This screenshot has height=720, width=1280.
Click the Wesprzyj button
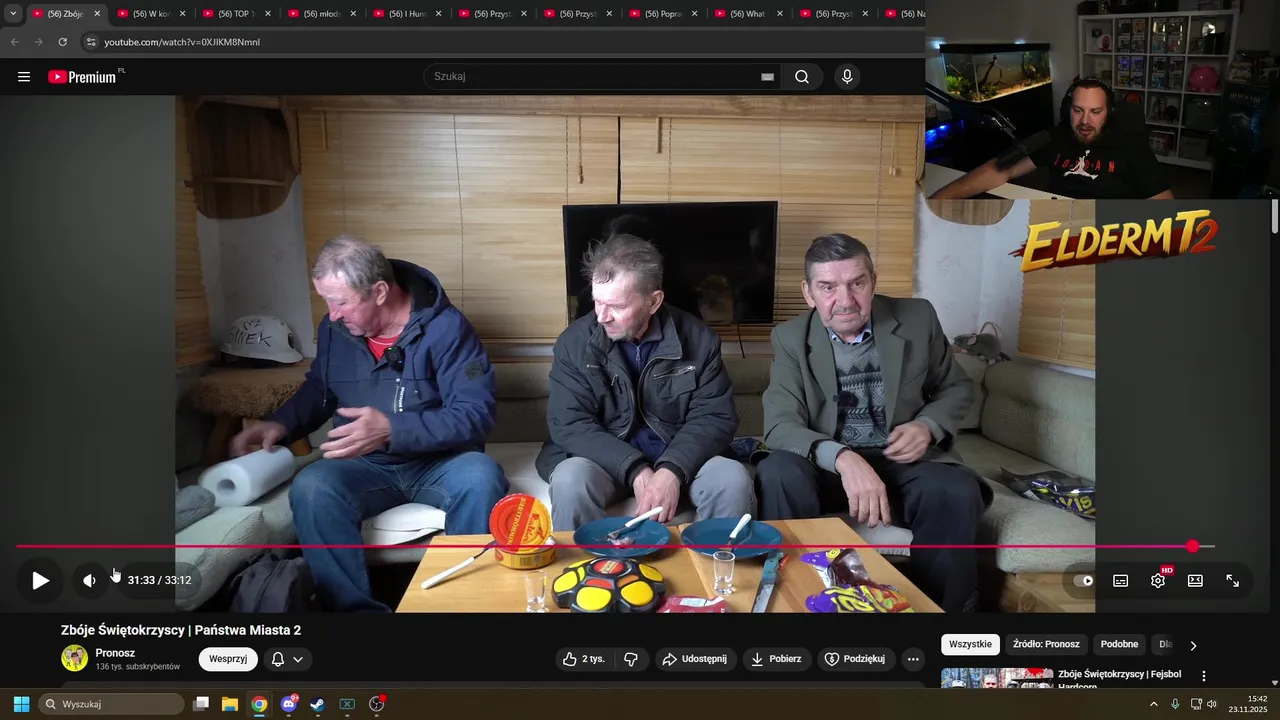(228, 659)
